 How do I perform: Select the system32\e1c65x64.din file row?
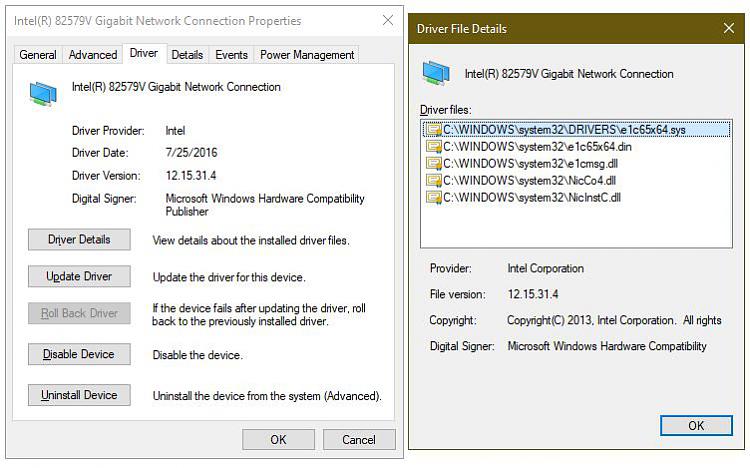576,146
